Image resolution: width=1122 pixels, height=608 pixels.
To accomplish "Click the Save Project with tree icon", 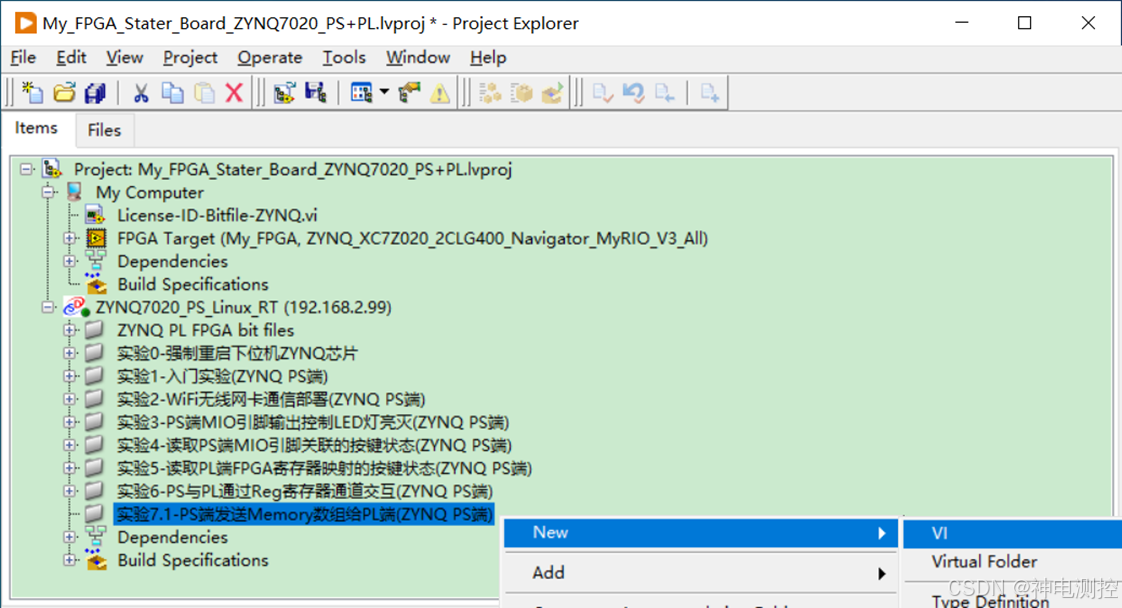I will (x=316, y=92).
